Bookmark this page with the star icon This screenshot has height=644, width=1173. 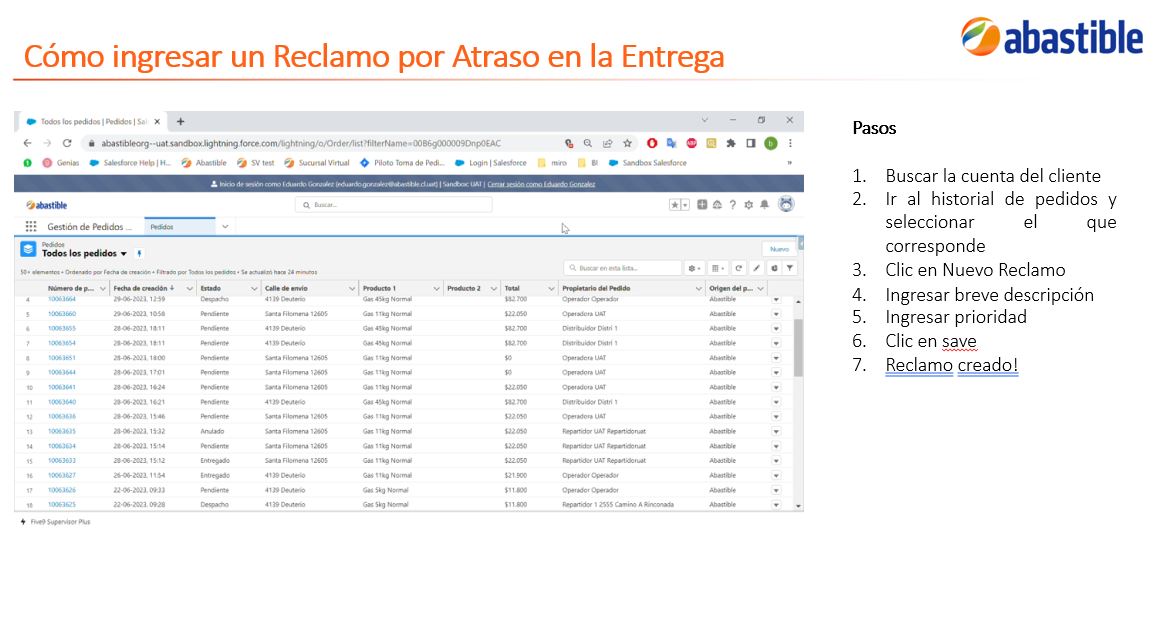pyautogui.click(x=628, y=143)
